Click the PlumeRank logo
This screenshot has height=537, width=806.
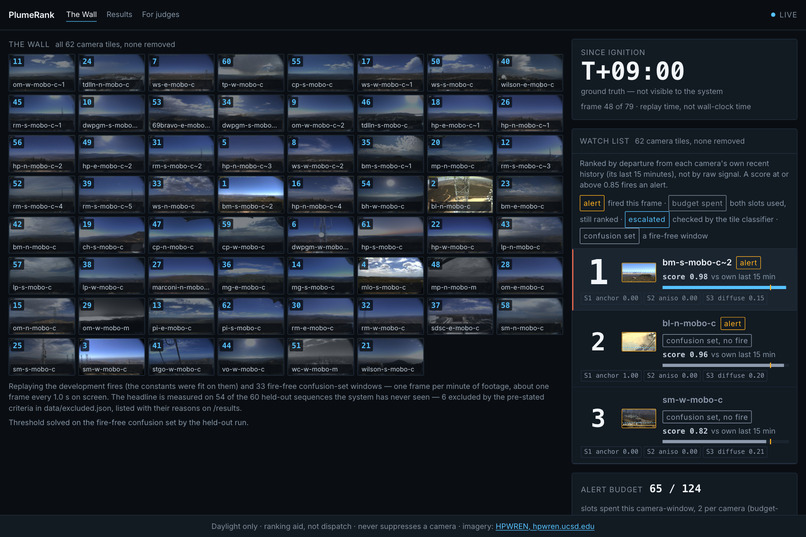pyautogui.click(x=31, y=15)
